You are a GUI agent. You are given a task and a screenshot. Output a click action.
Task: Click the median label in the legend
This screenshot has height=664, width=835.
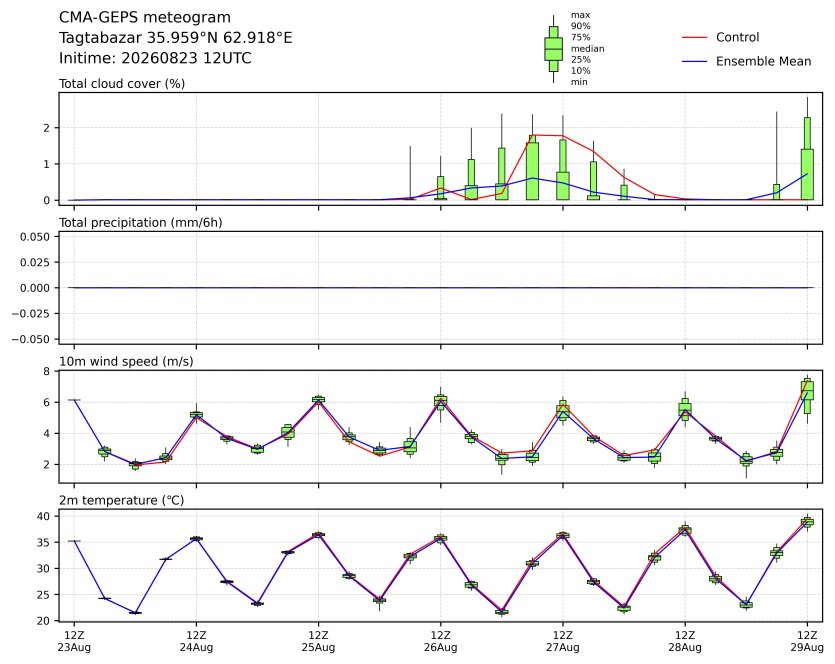click(x=587, y=48)
